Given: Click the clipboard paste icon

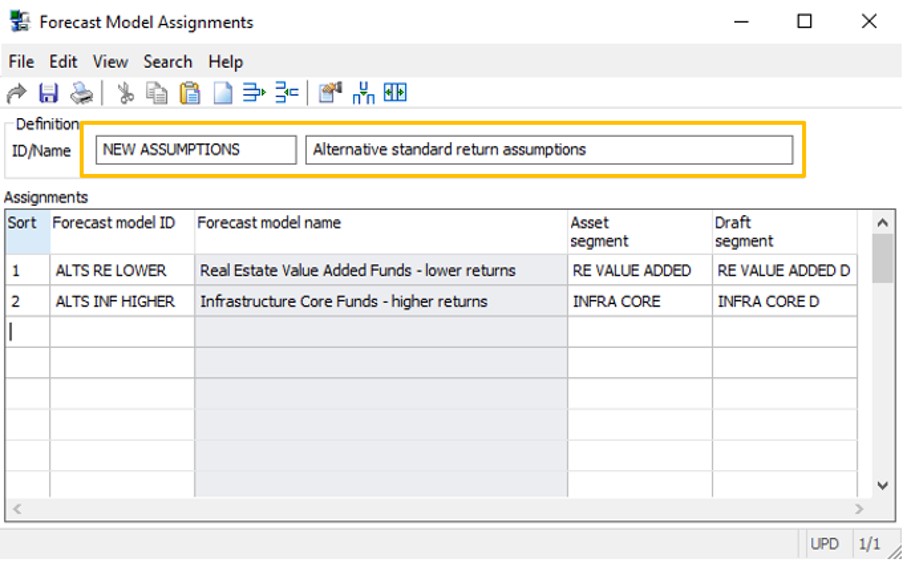Looking at the screenshot, I should 189,93.
